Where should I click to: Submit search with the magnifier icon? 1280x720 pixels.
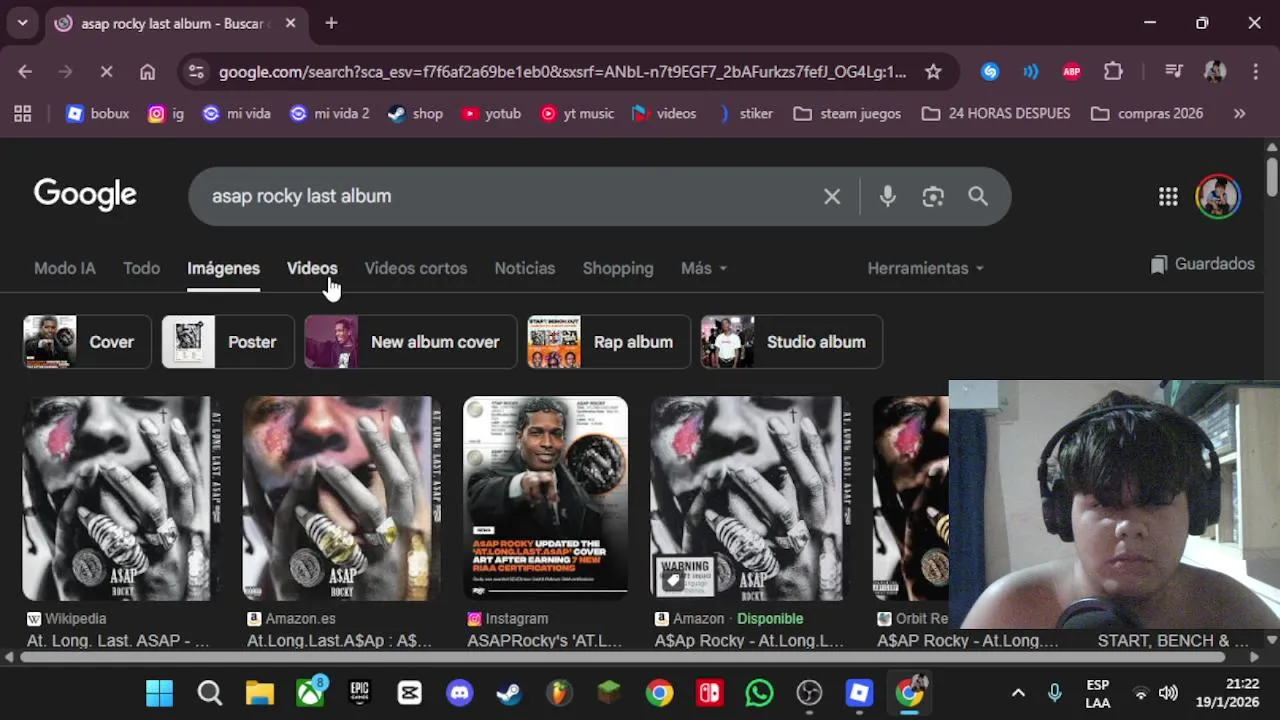pos(978,197)
